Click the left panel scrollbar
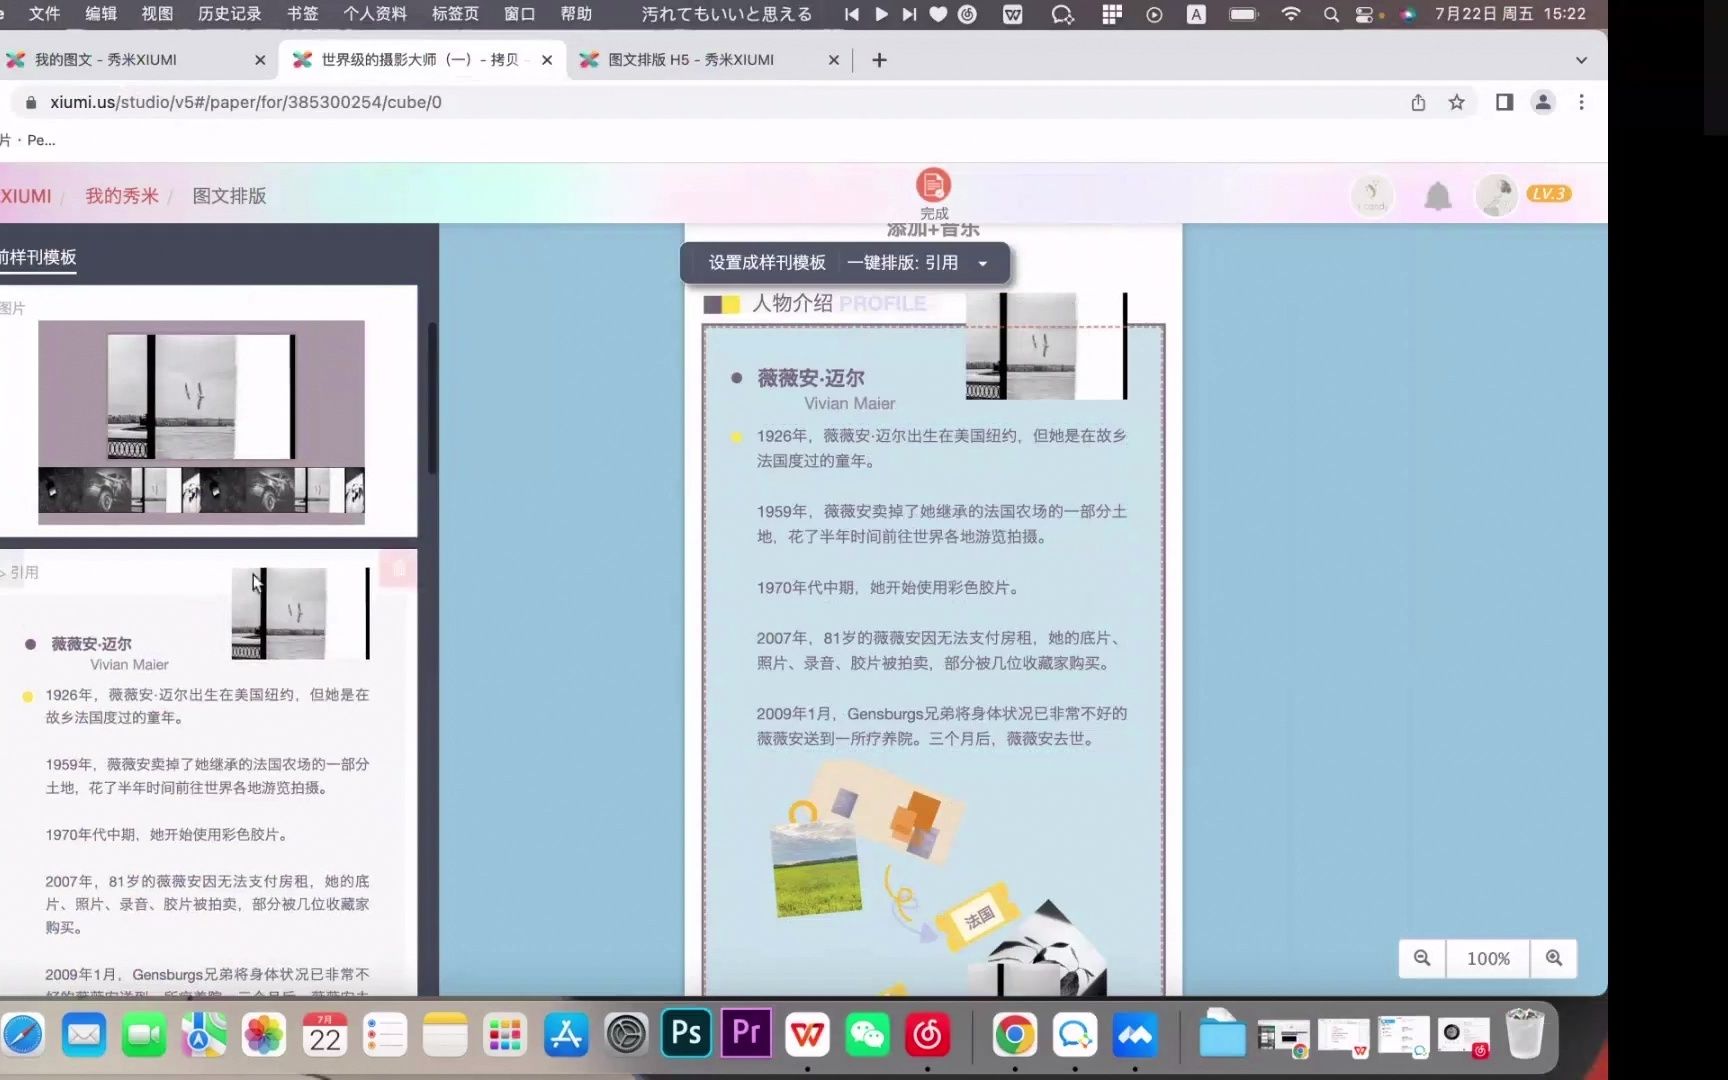 click(431, 398)
